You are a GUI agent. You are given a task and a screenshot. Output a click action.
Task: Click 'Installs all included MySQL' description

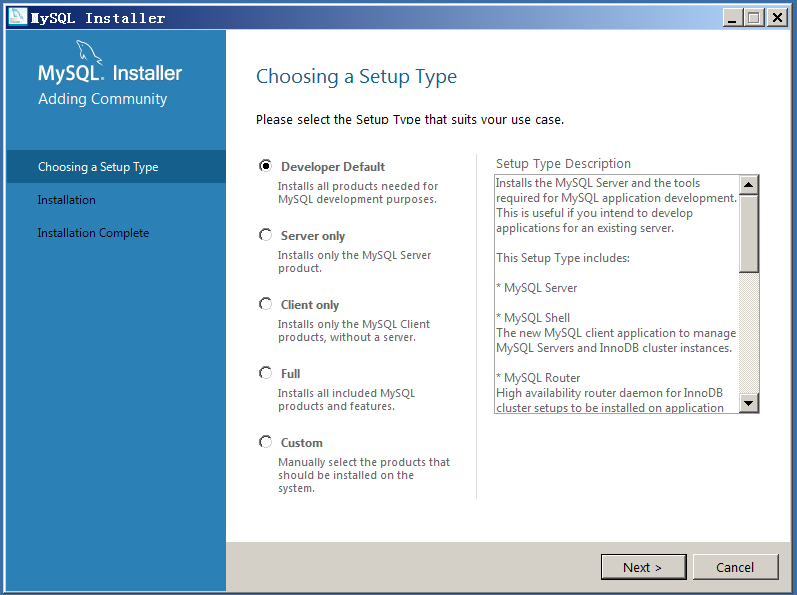[x=347, y=393]
